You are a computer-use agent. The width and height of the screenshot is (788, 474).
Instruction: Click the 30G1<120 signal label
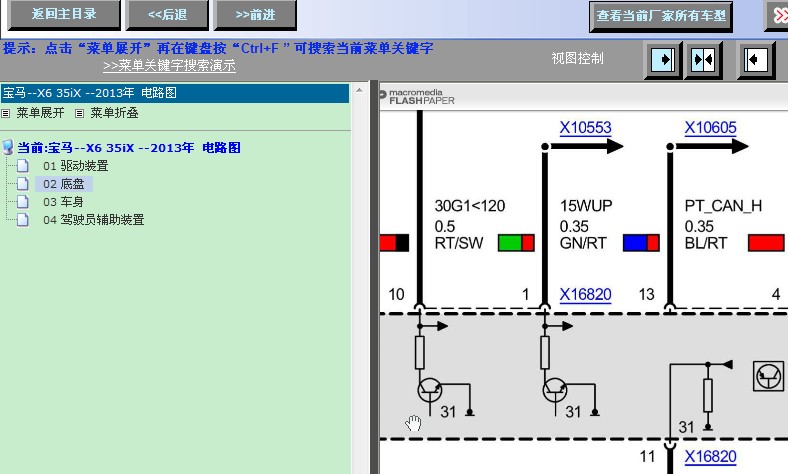click(x=470, y=206)
